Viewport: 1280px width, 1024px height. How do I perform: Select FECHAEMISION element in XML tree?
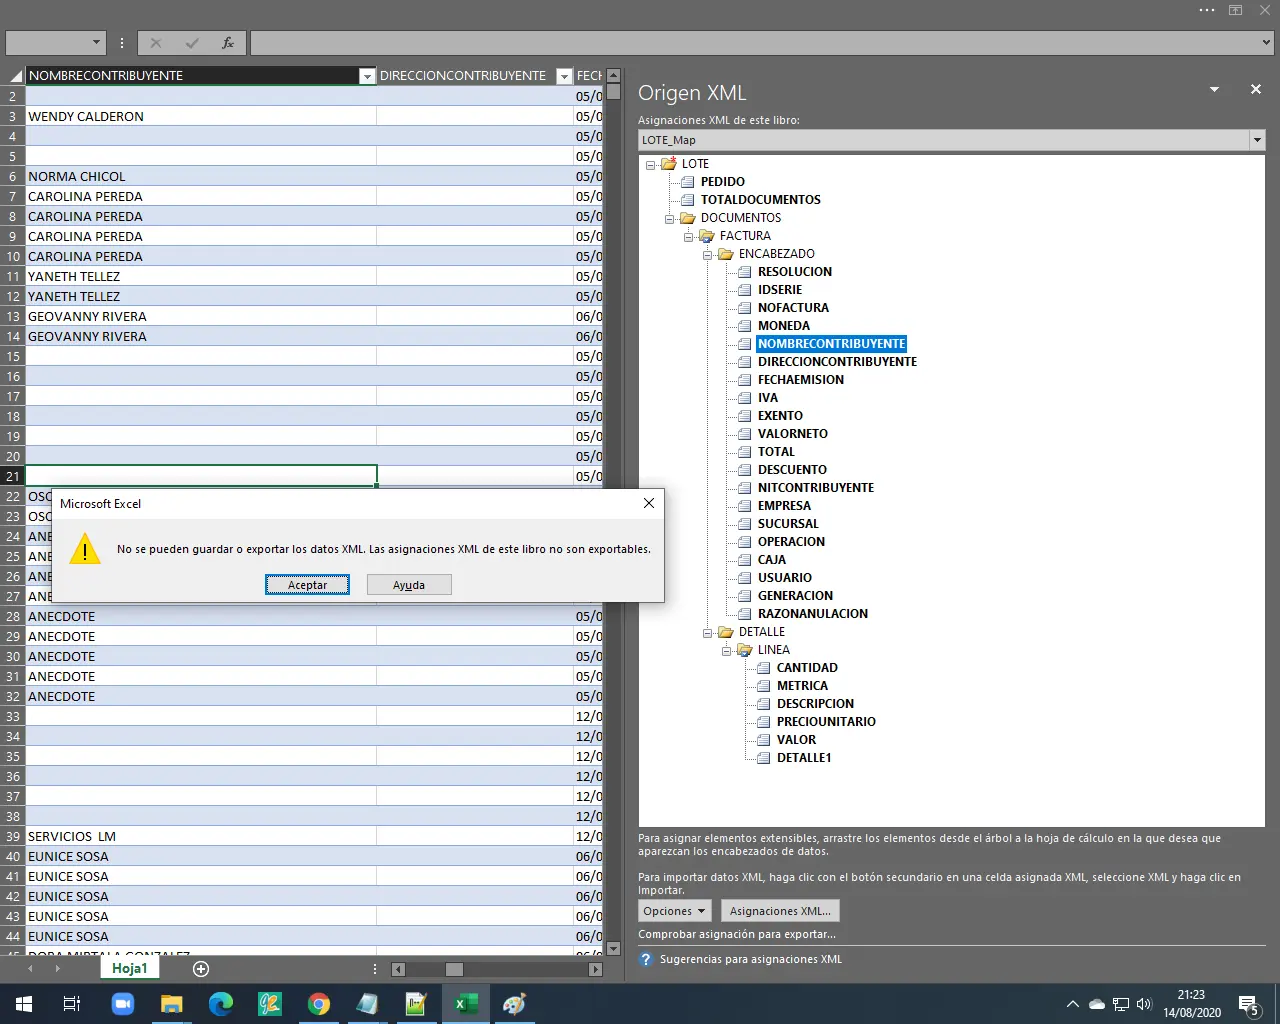[800, 380]
